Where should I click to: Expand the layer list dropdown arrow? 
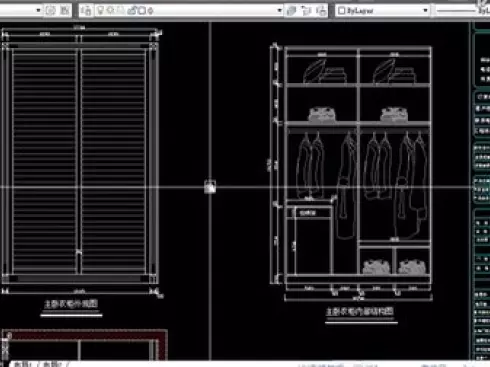(x=279, y=11)
